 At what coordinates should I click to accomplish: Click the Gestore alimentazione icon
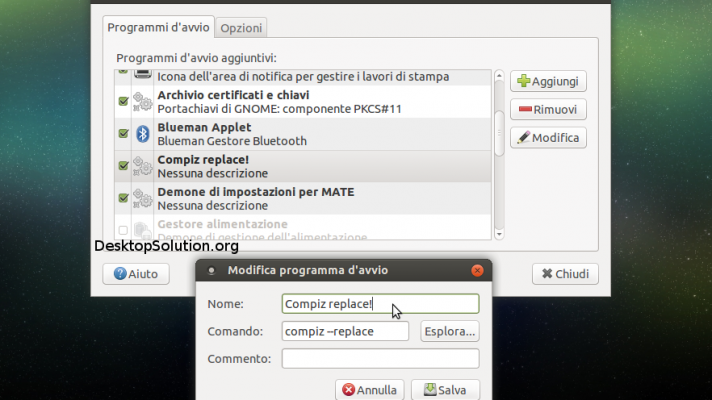(x=143, y=231)
